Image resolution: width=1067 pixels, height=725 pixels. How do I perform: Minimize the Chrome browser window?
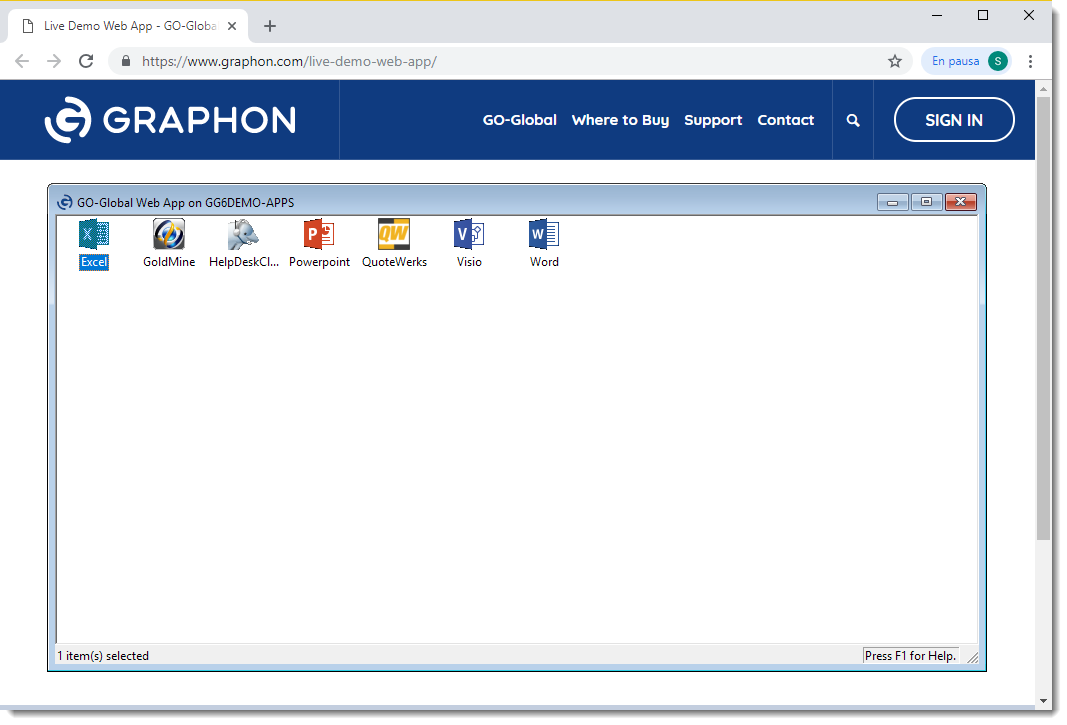point(937,15)
